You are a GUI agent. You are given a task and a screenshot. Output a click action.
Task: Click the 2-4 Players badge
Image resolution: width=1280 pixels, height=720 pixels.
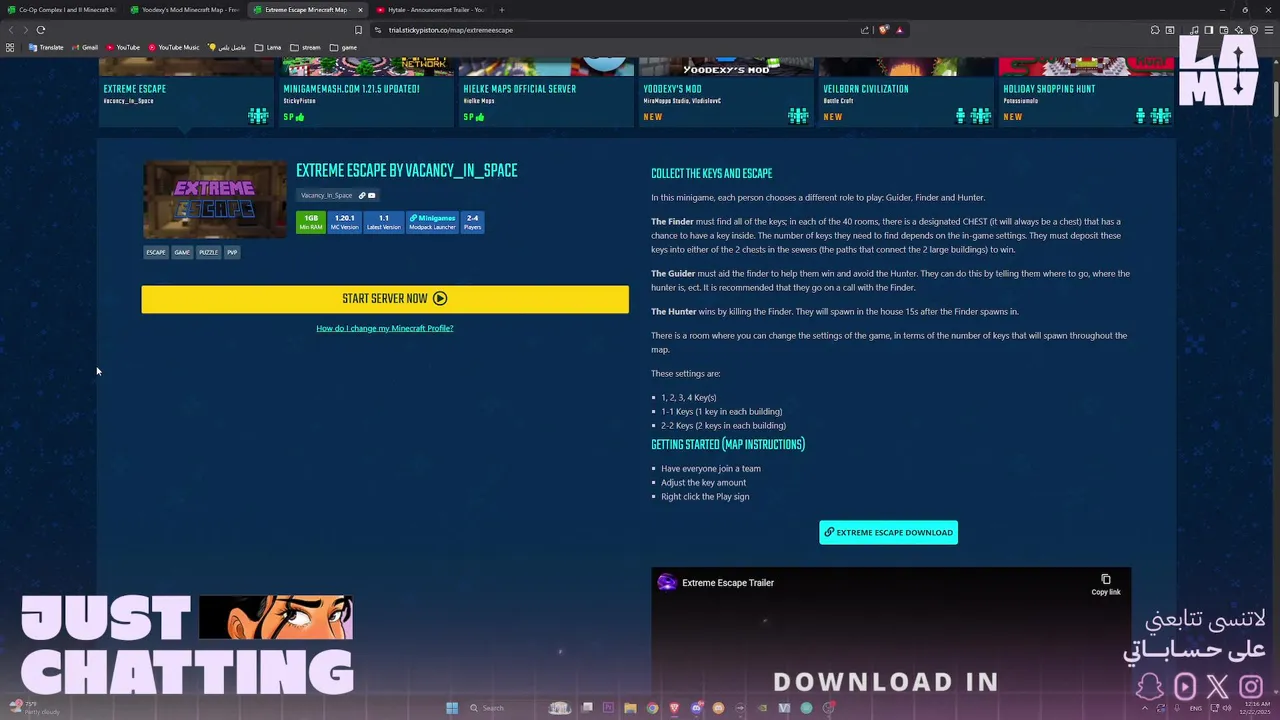472,222
